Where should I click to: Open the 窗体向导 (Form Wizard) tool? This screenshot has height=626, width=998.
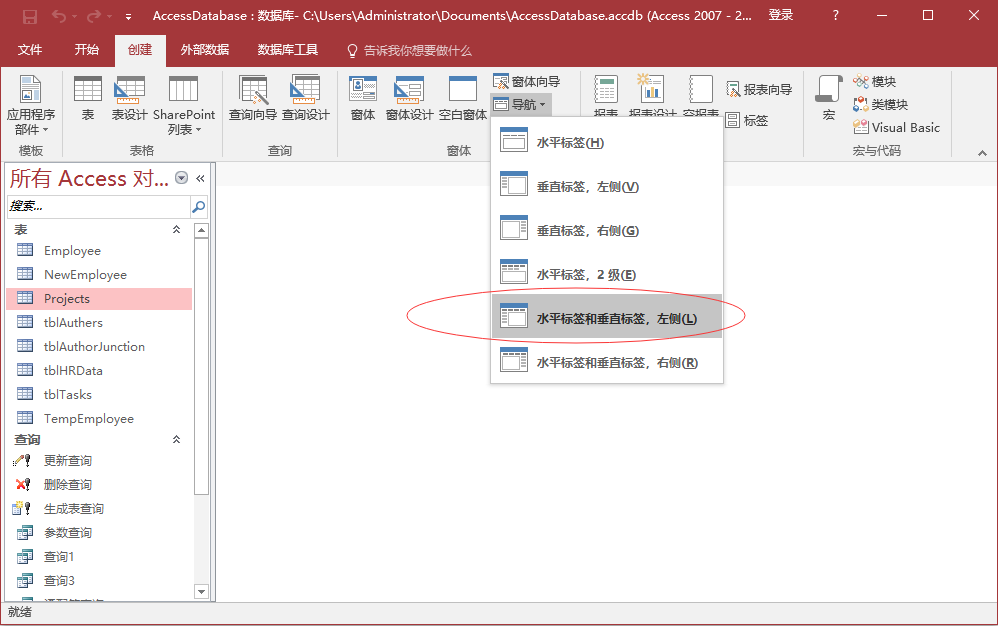point(527,82)
